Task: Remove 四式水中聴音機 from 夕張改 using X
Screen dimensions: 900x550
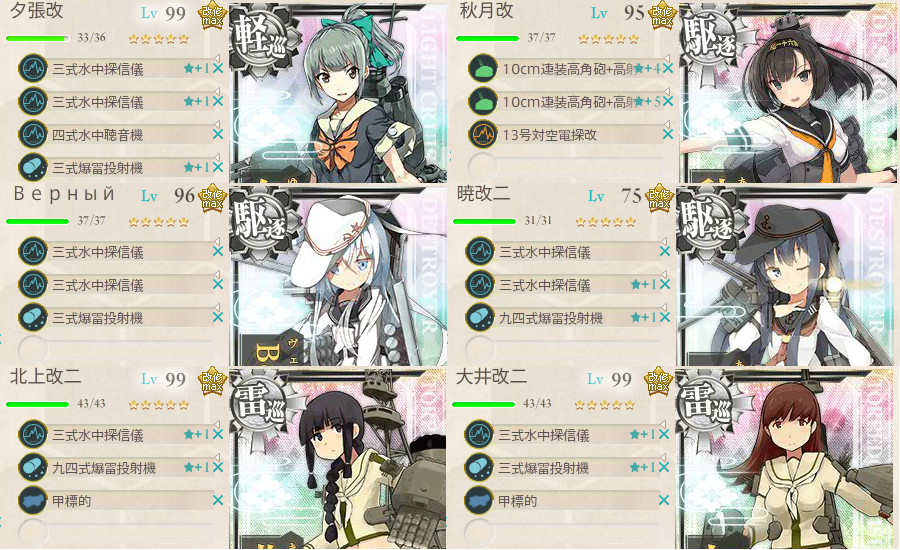Action: point(218,134)
